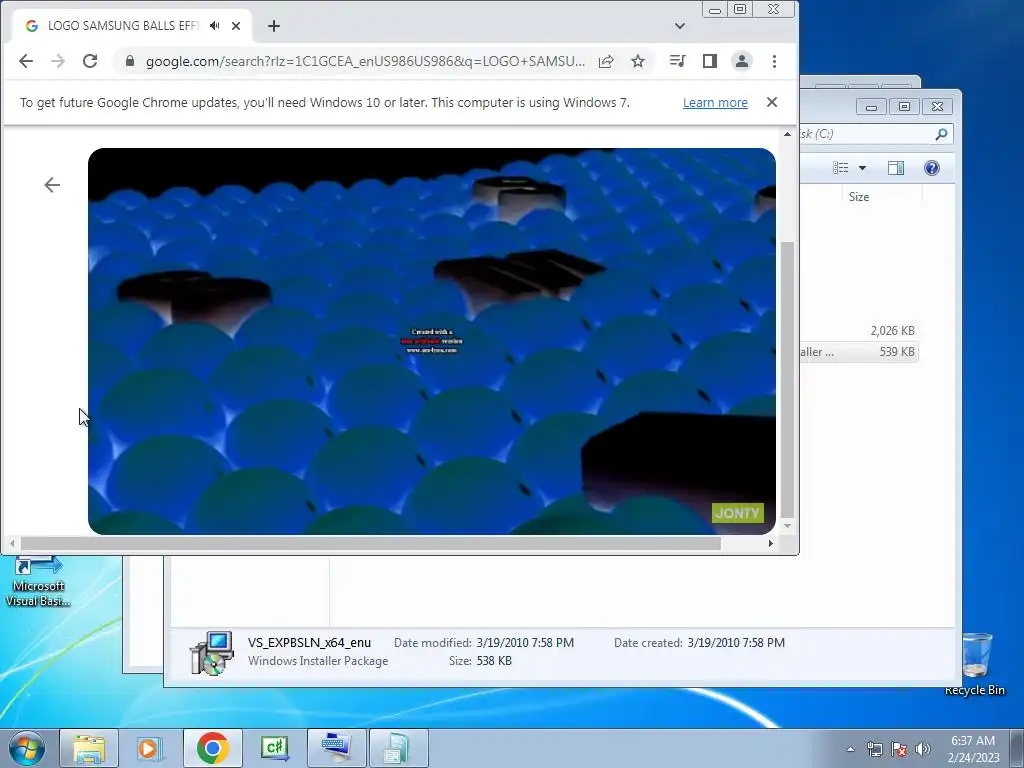Image resolution: width=1024 pixels, height=768 pixels.
Task: Launch Windows Media Player from the taskbar
Action: point(150,748)
